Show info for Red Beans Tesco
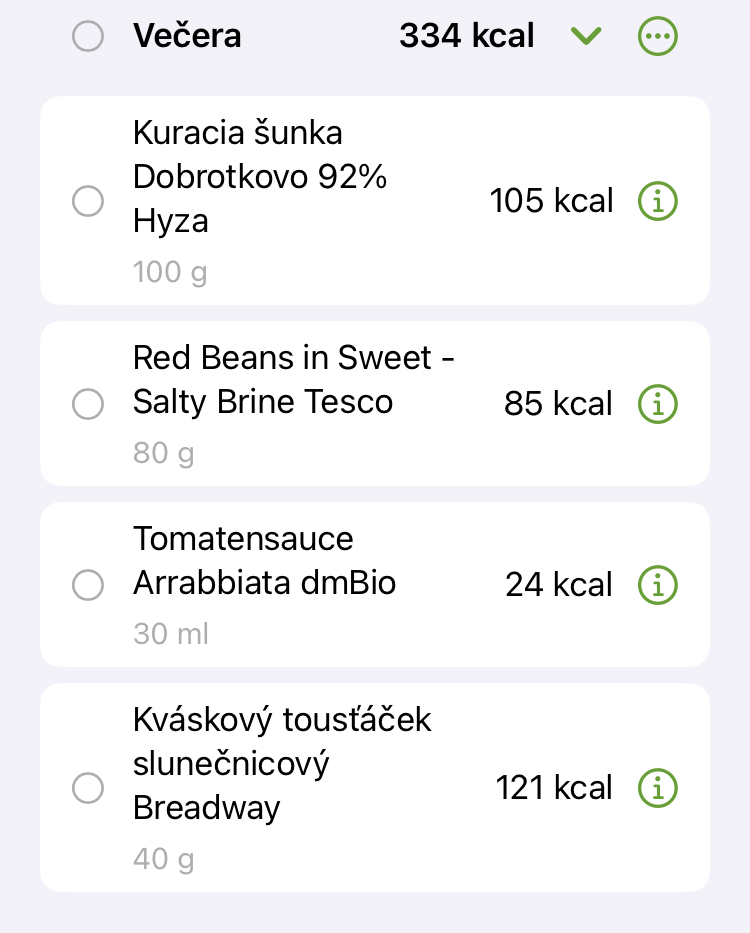The height and width of the screenshot is (933, 750). click(657, 404)
